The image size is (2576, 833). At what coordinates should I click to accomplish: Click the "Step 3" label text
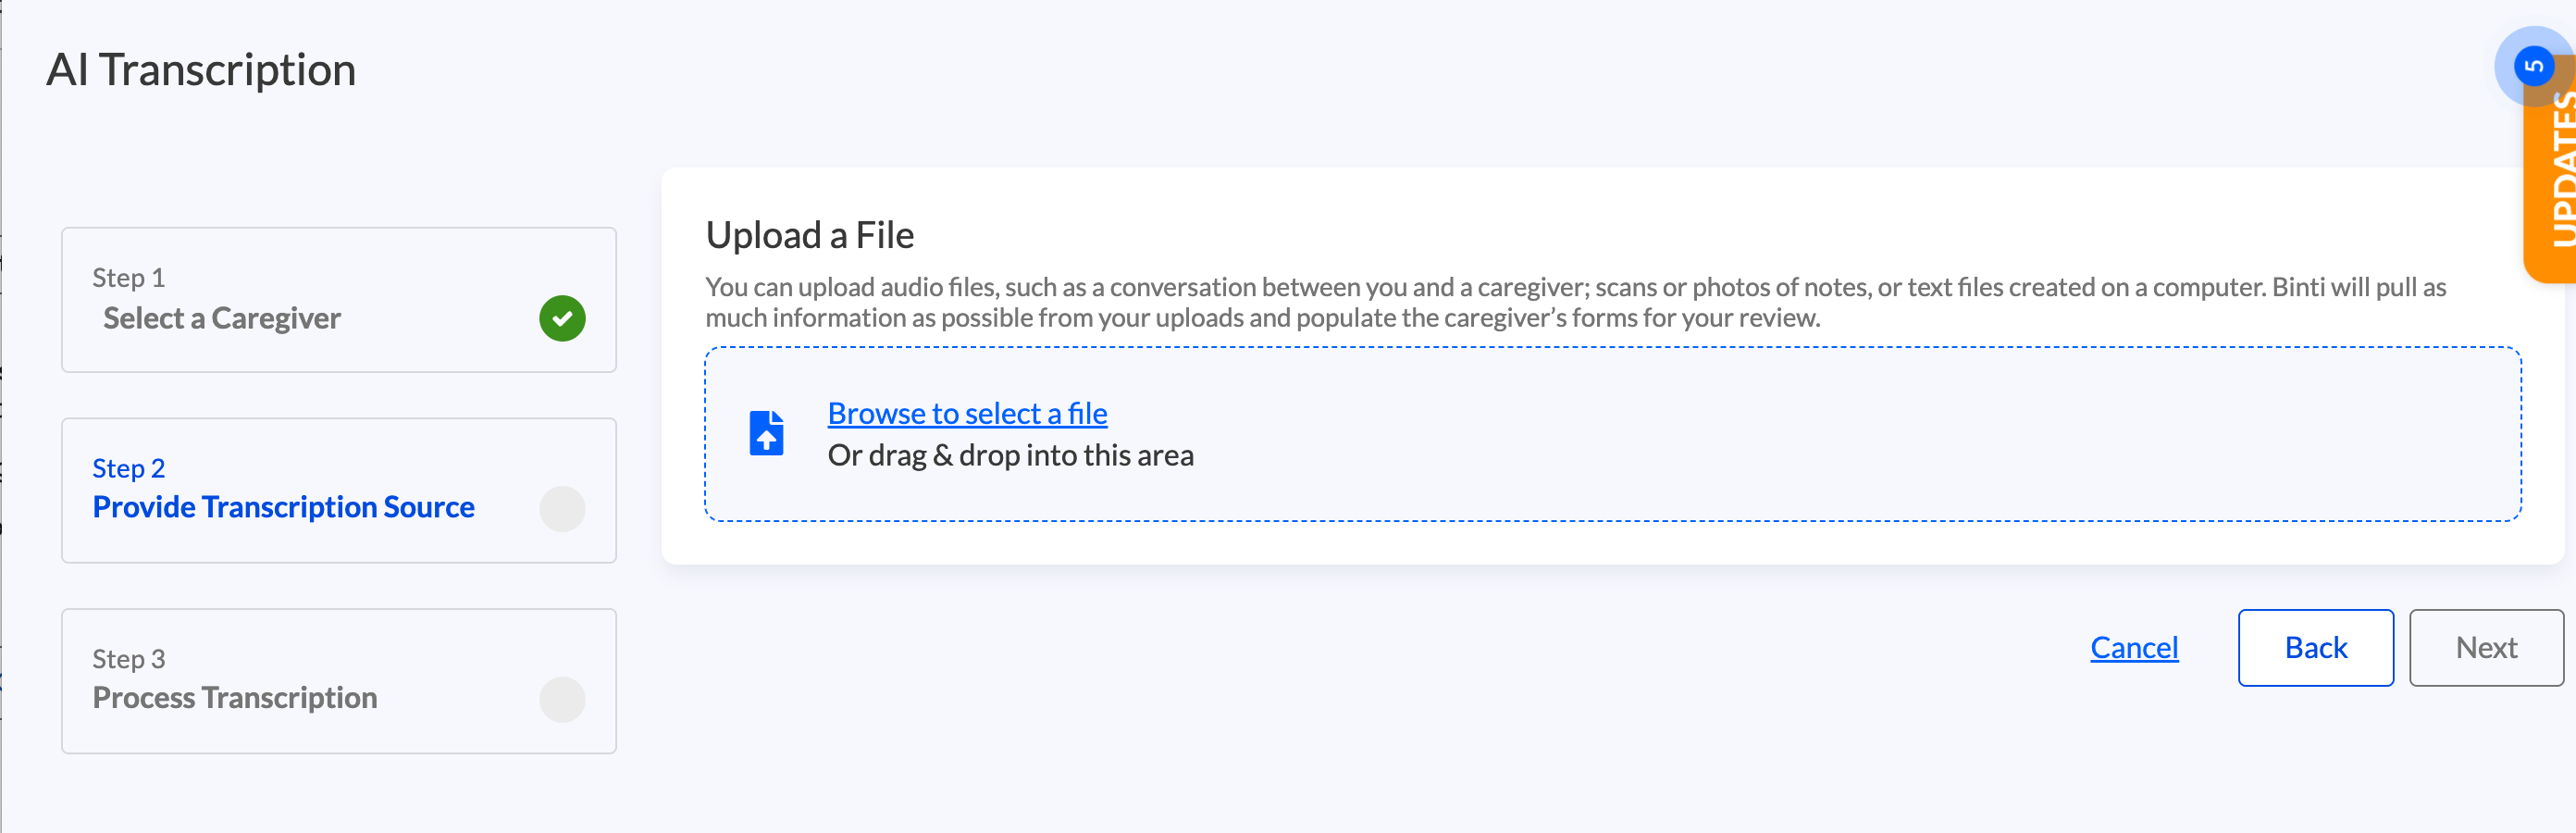129,658
